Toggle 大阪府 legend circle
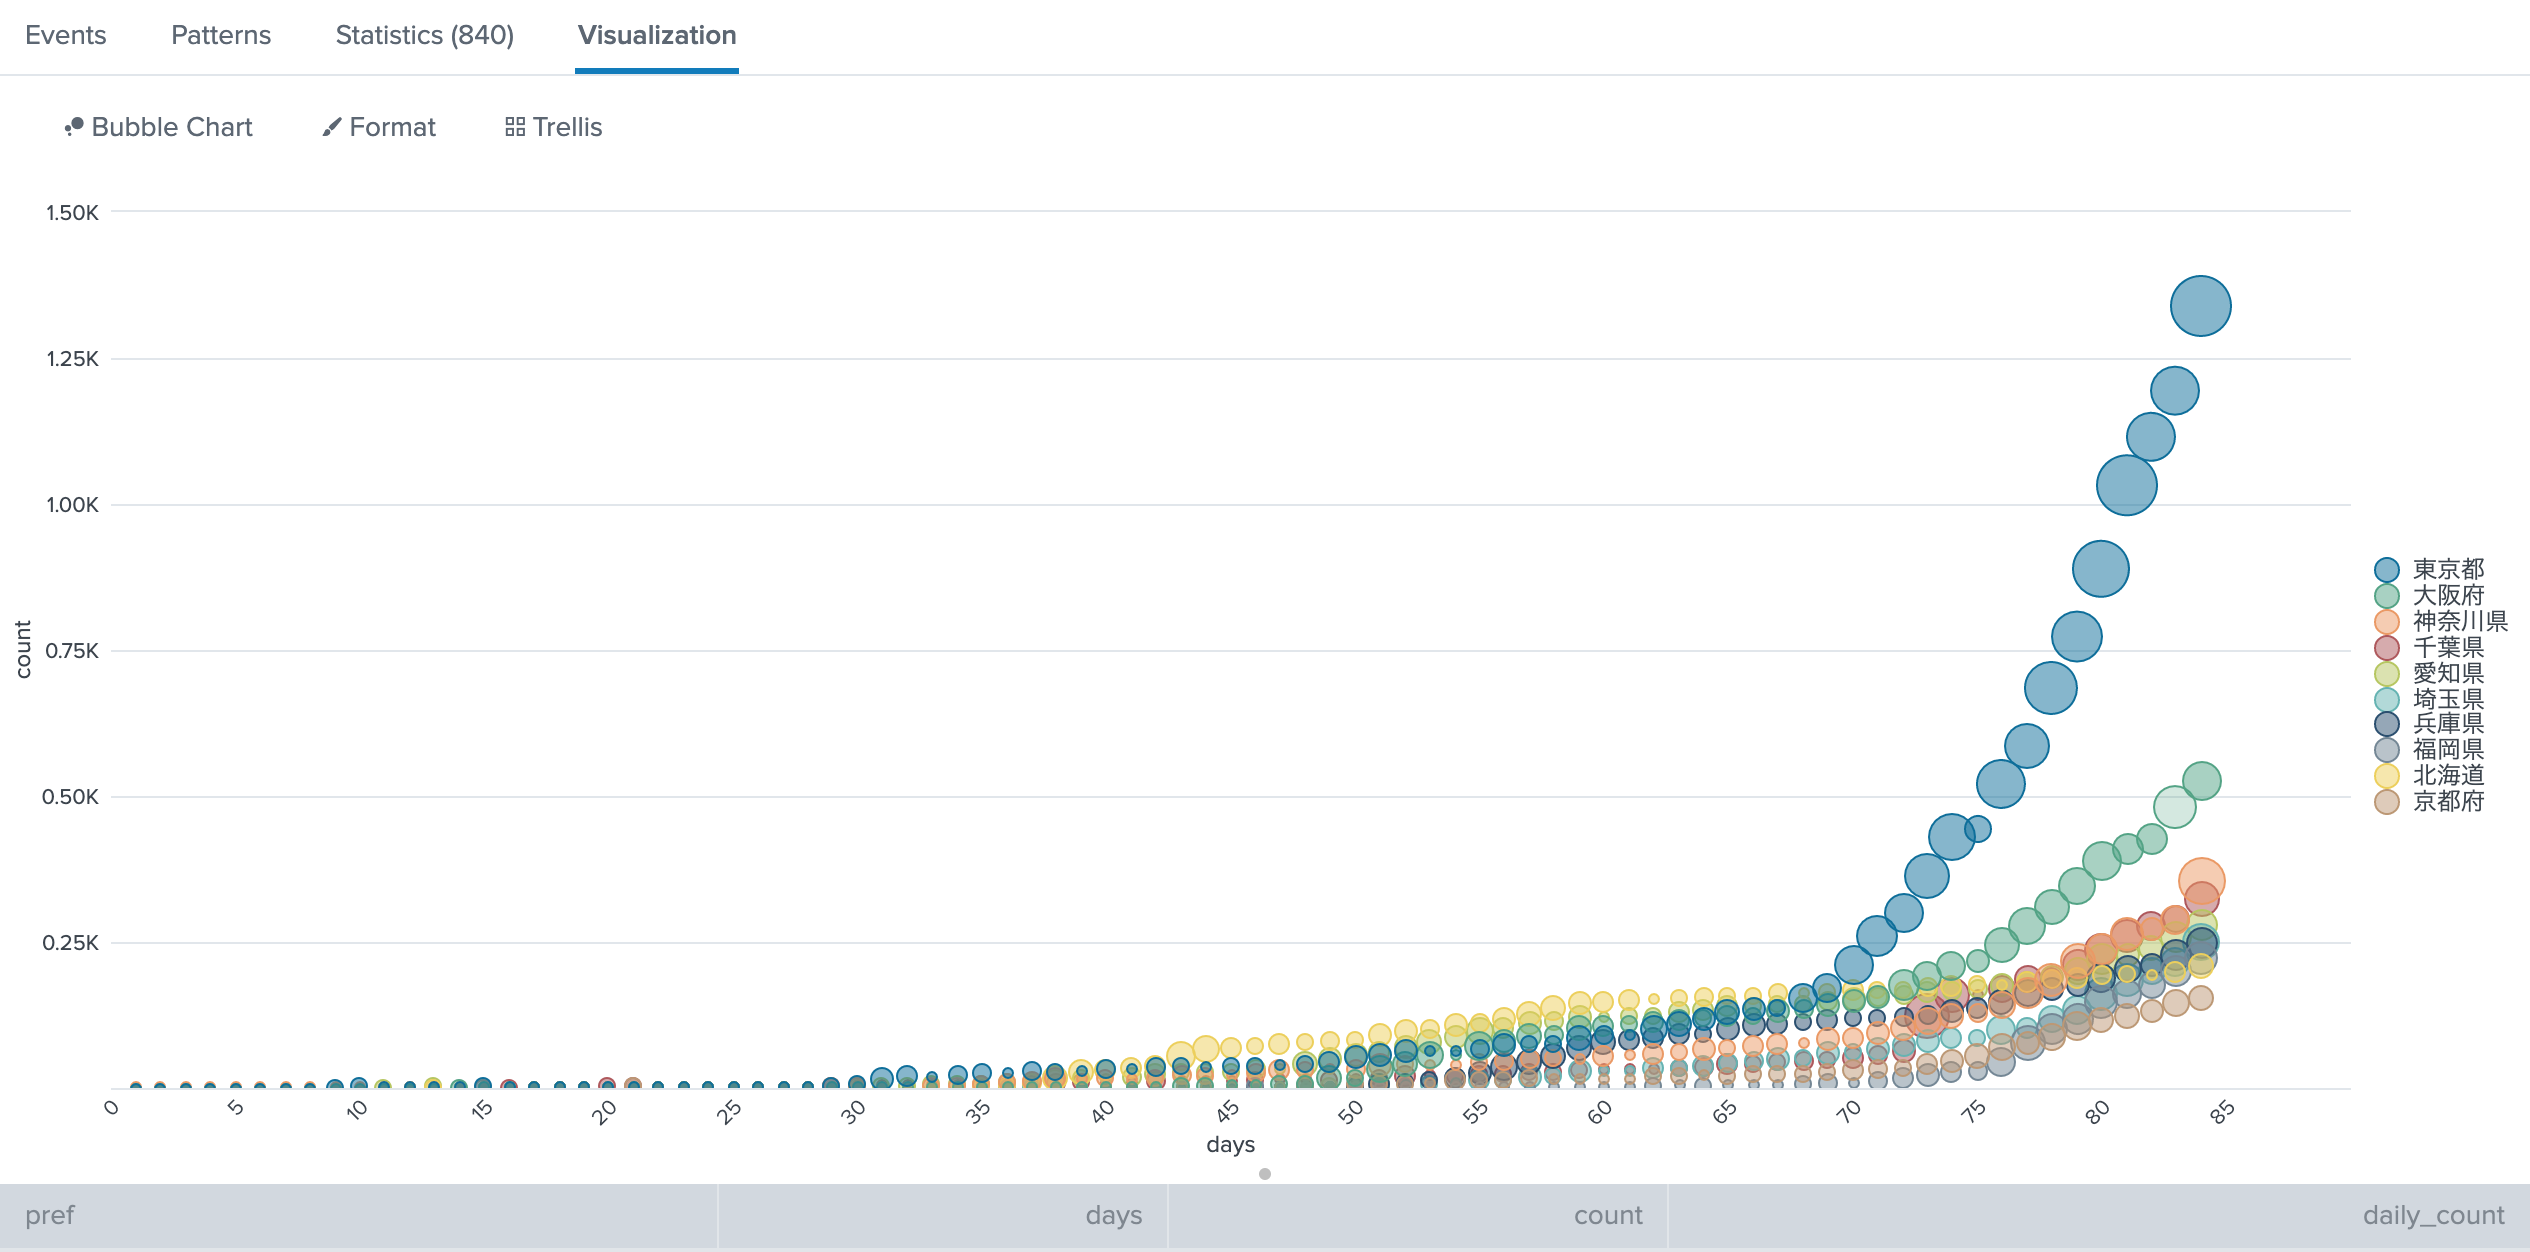 [x=2387, y=596]
